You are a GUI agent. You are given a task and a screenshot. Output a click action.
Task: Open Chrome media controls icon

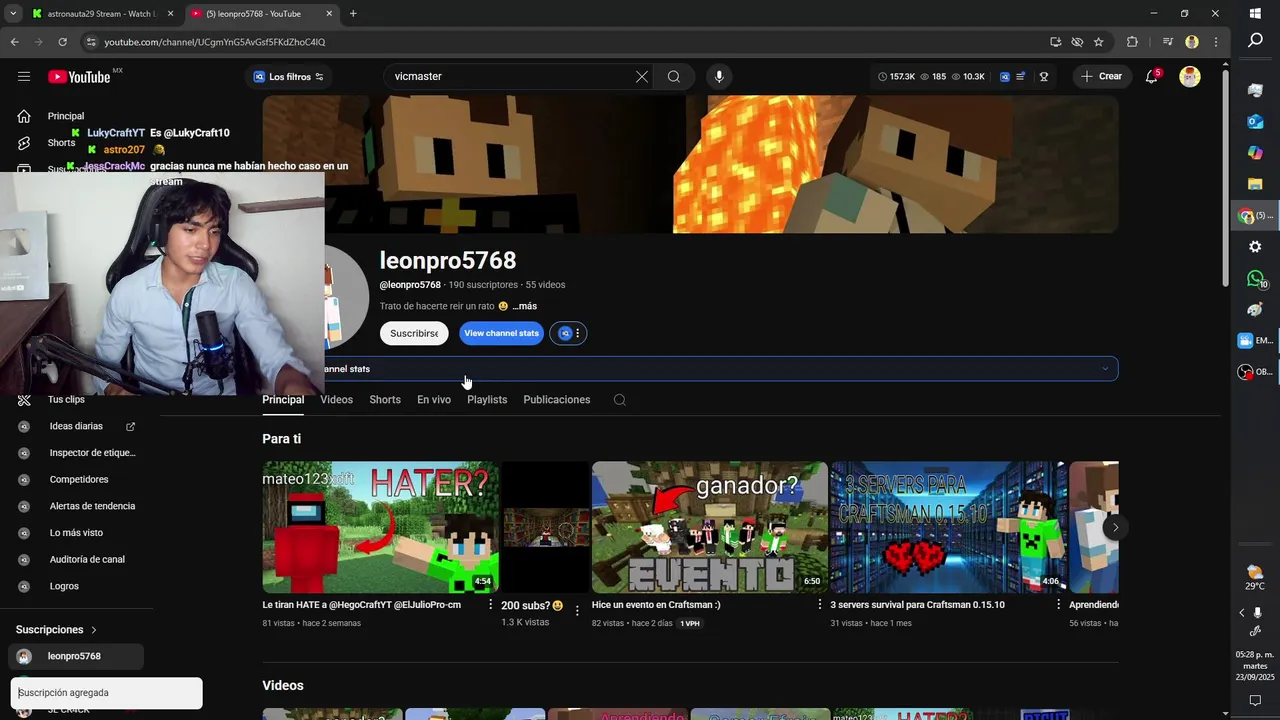(1167, 42)
